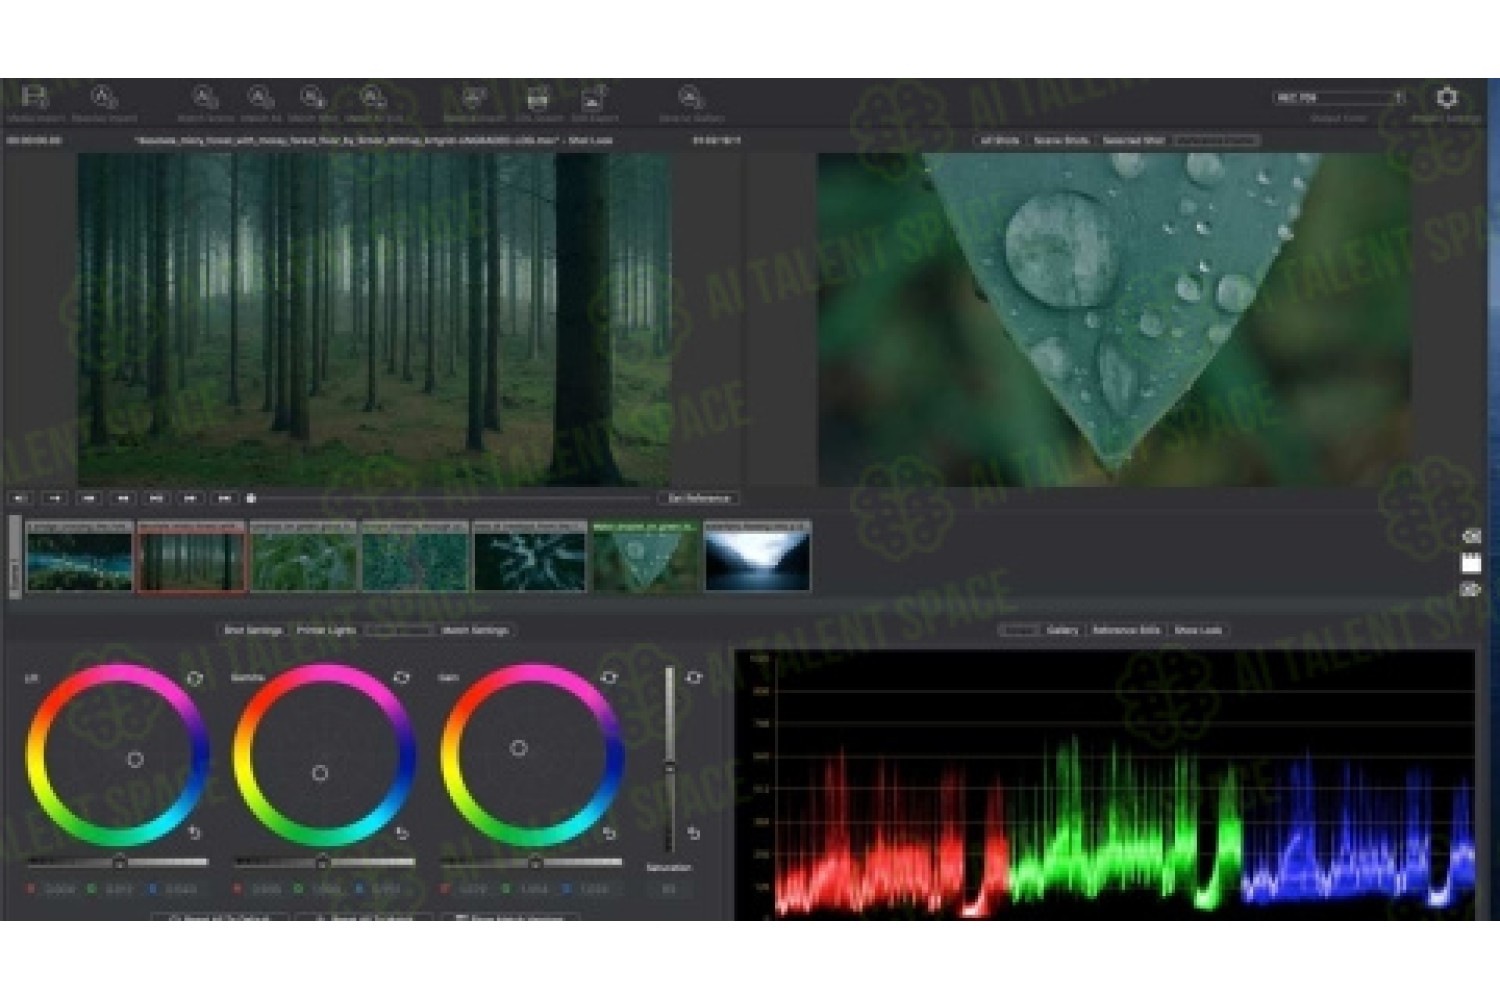
Task: Click the Lift red value field
Action: coord(59,888)
